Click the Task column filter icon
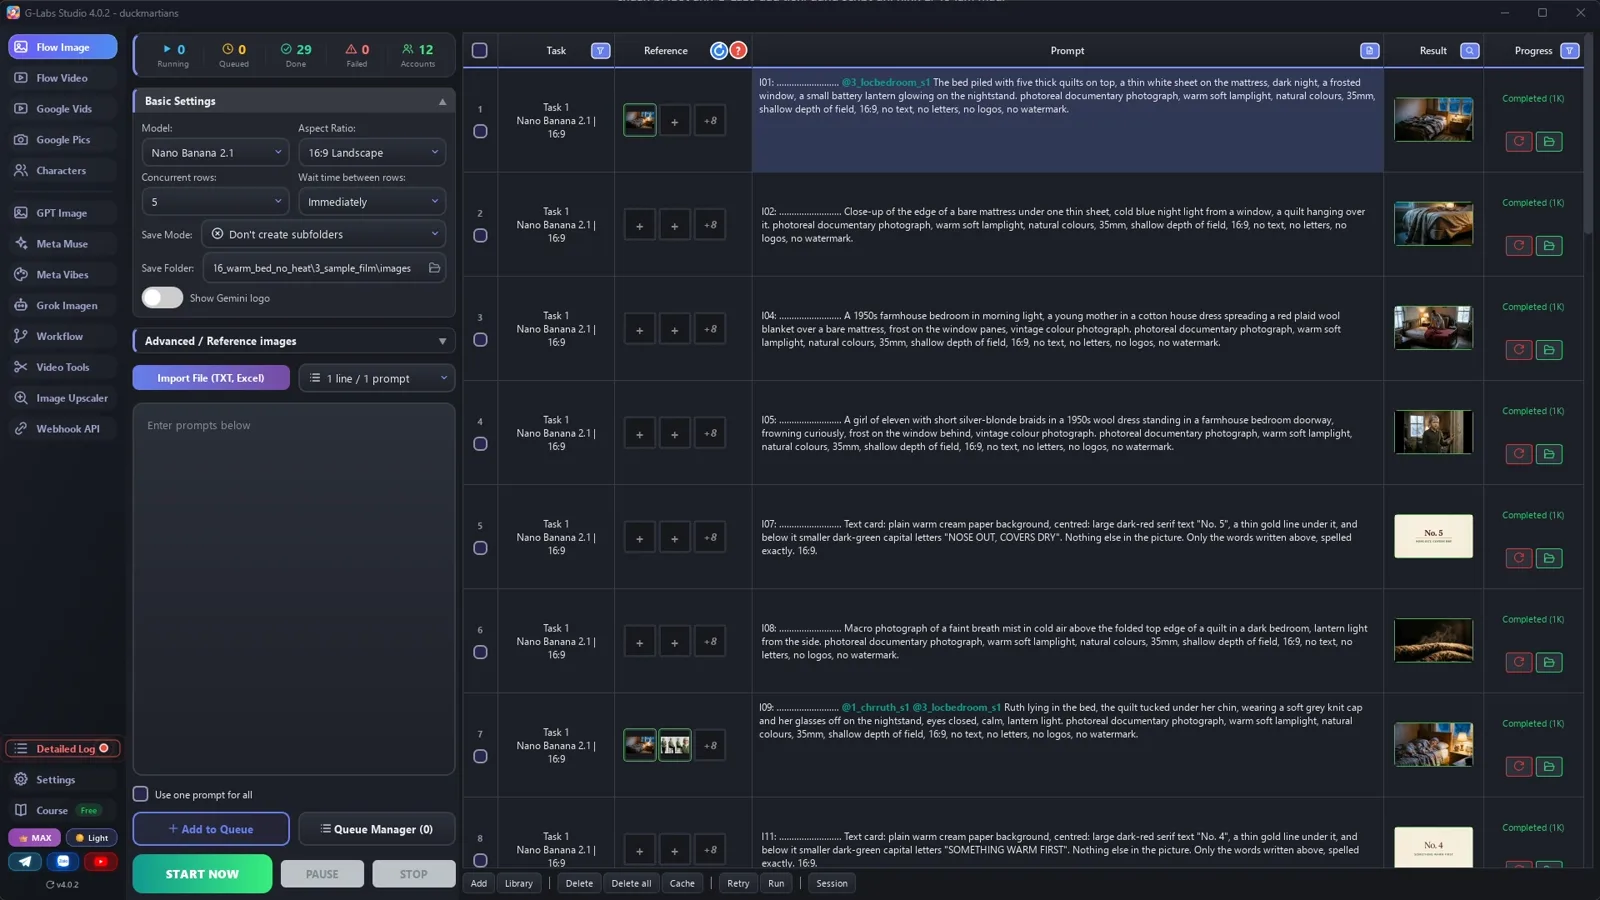This screenshot has width=1600, height=900. pos(600,51)
